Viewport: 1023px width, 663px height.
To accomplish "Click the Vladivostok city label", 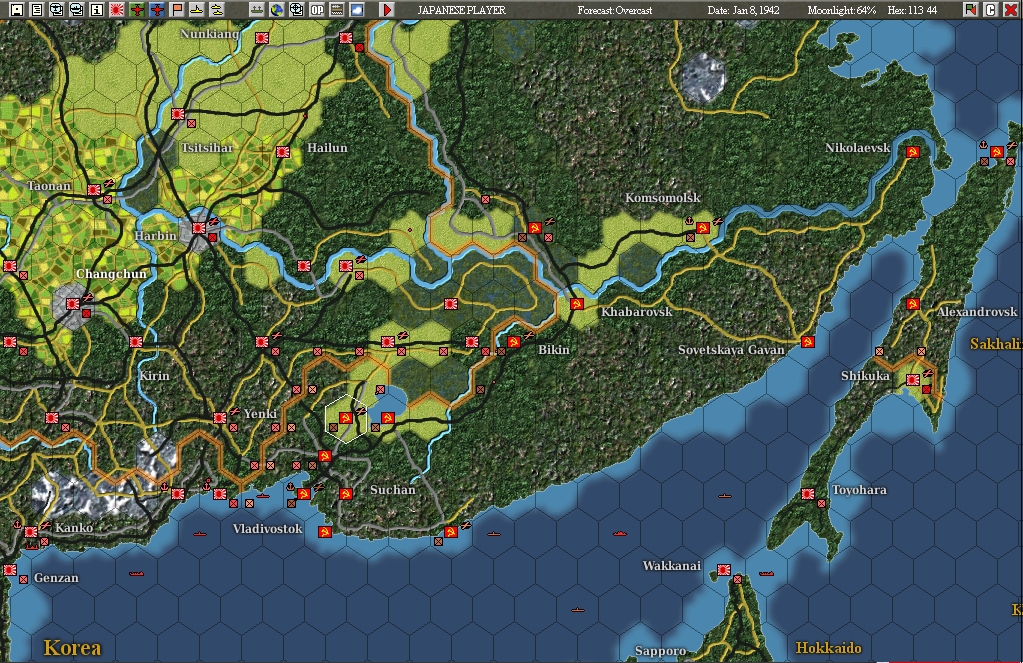I will pyautogui.click(x=267, y=529).
